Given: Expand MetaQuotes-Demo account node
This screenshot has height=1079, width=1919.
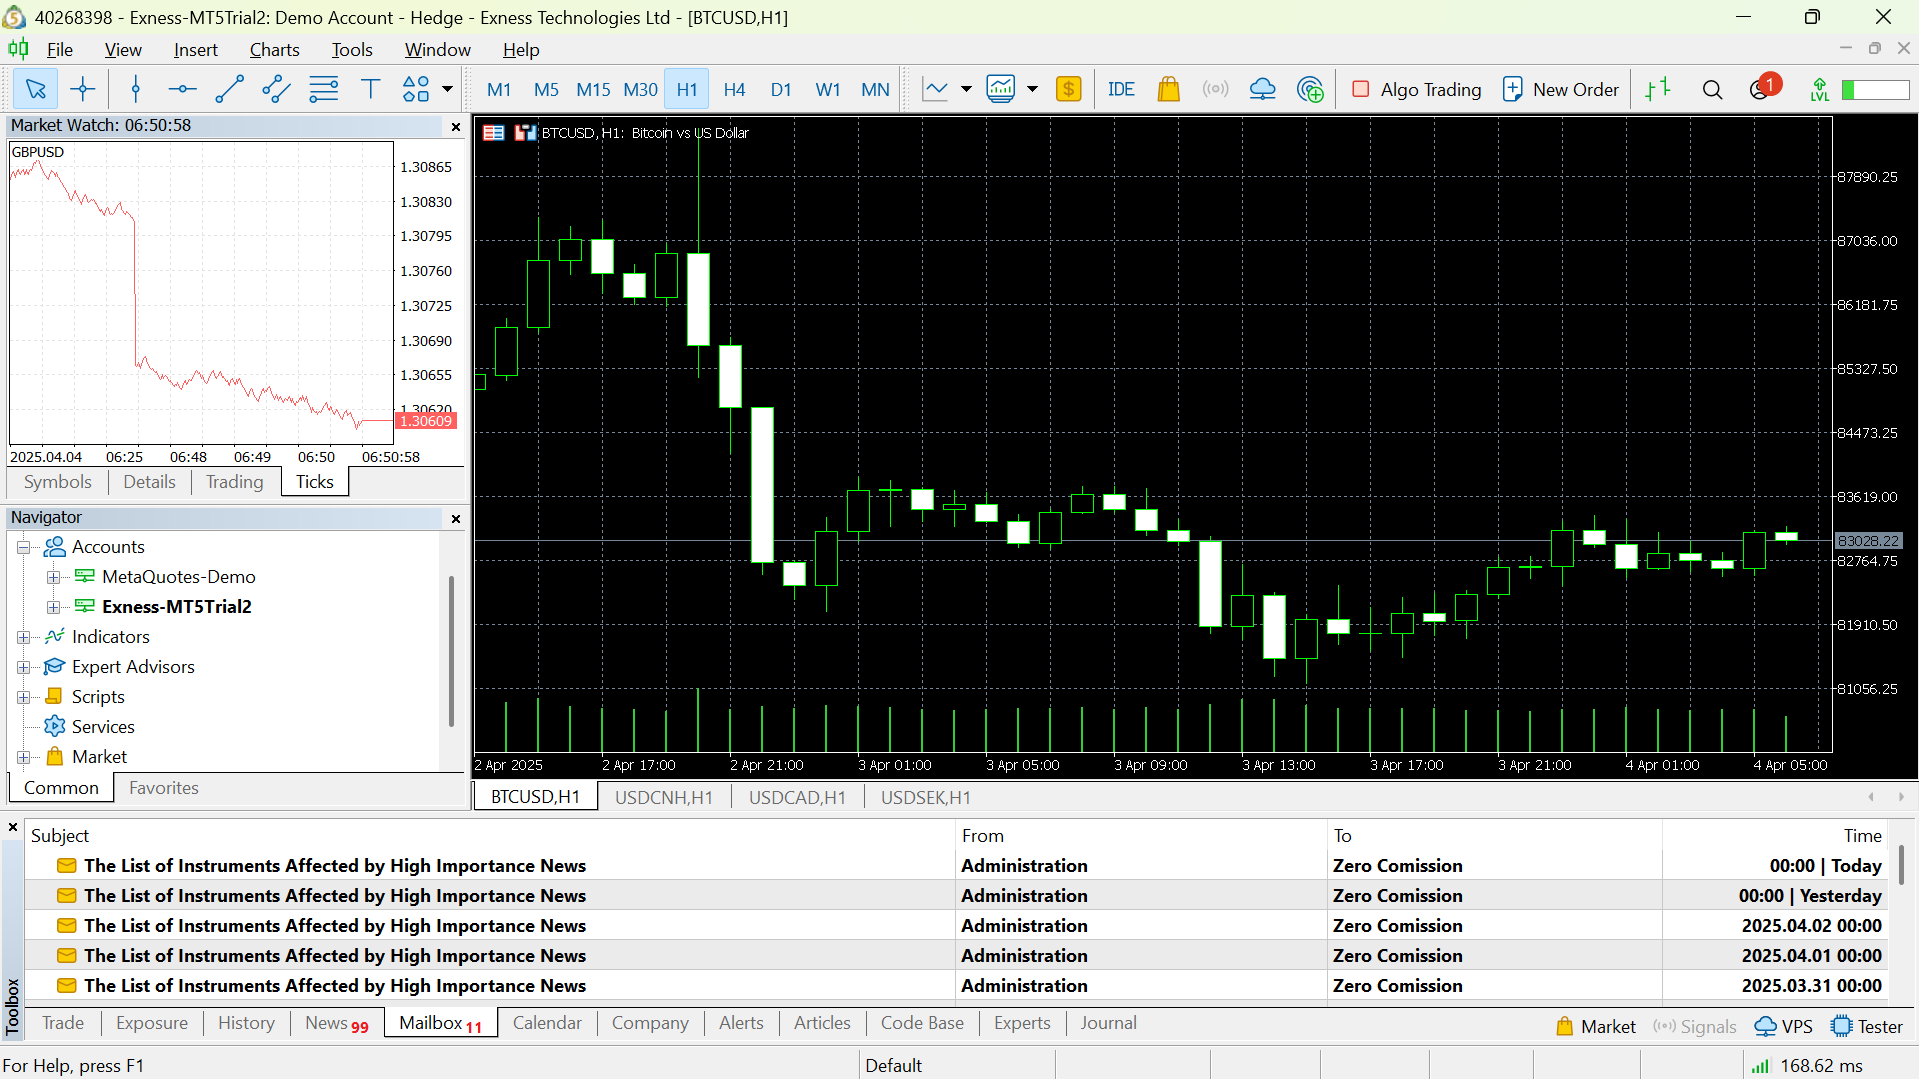Looking at the screenshot, I should (53, 577).
